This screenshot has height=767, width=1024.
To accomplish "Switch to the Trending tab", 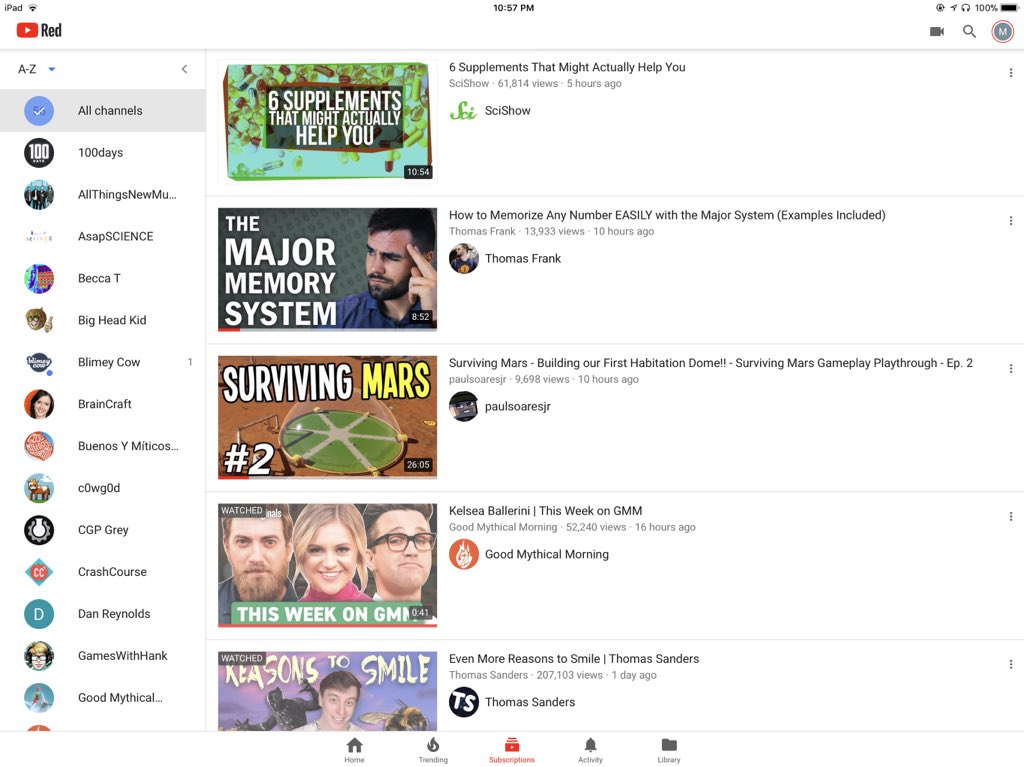I will [x=433, y=750].
